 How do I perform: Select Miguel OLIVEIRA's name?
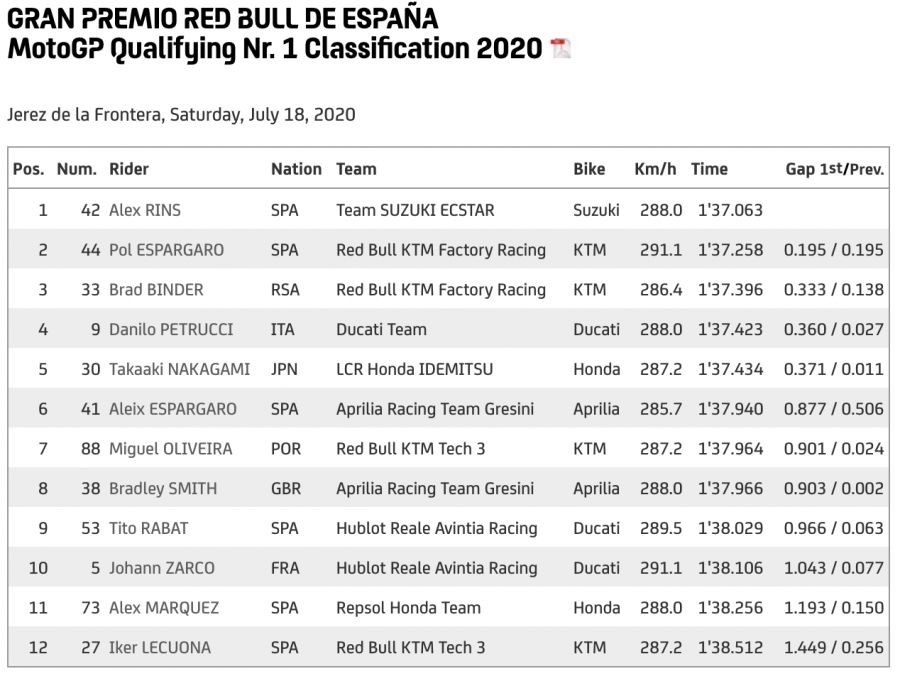(170, 449)
